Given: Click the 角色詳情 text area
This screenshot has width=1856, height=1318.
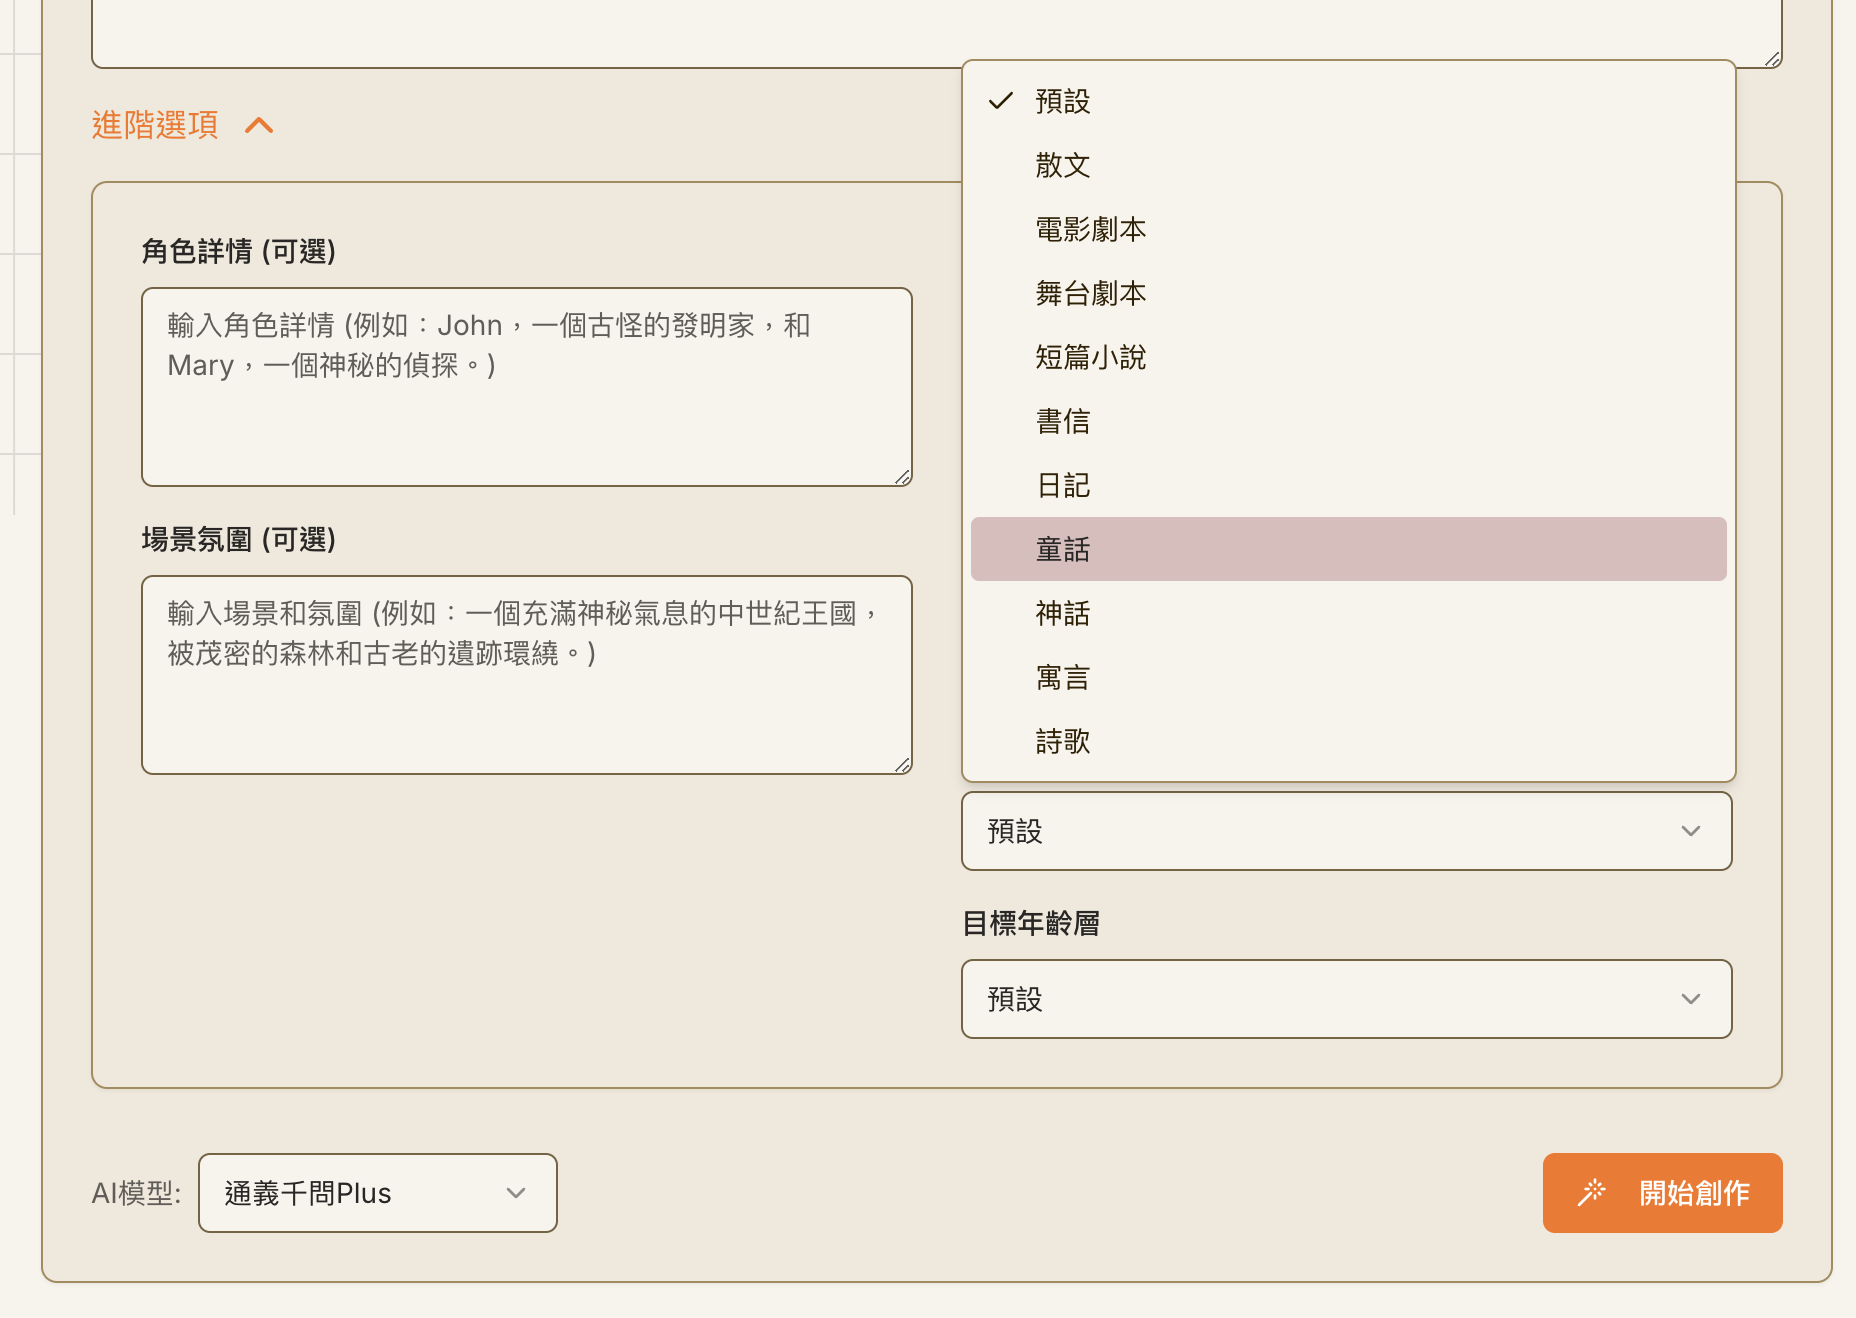Looking at the screenshot, I should click(x=527, y=387).
